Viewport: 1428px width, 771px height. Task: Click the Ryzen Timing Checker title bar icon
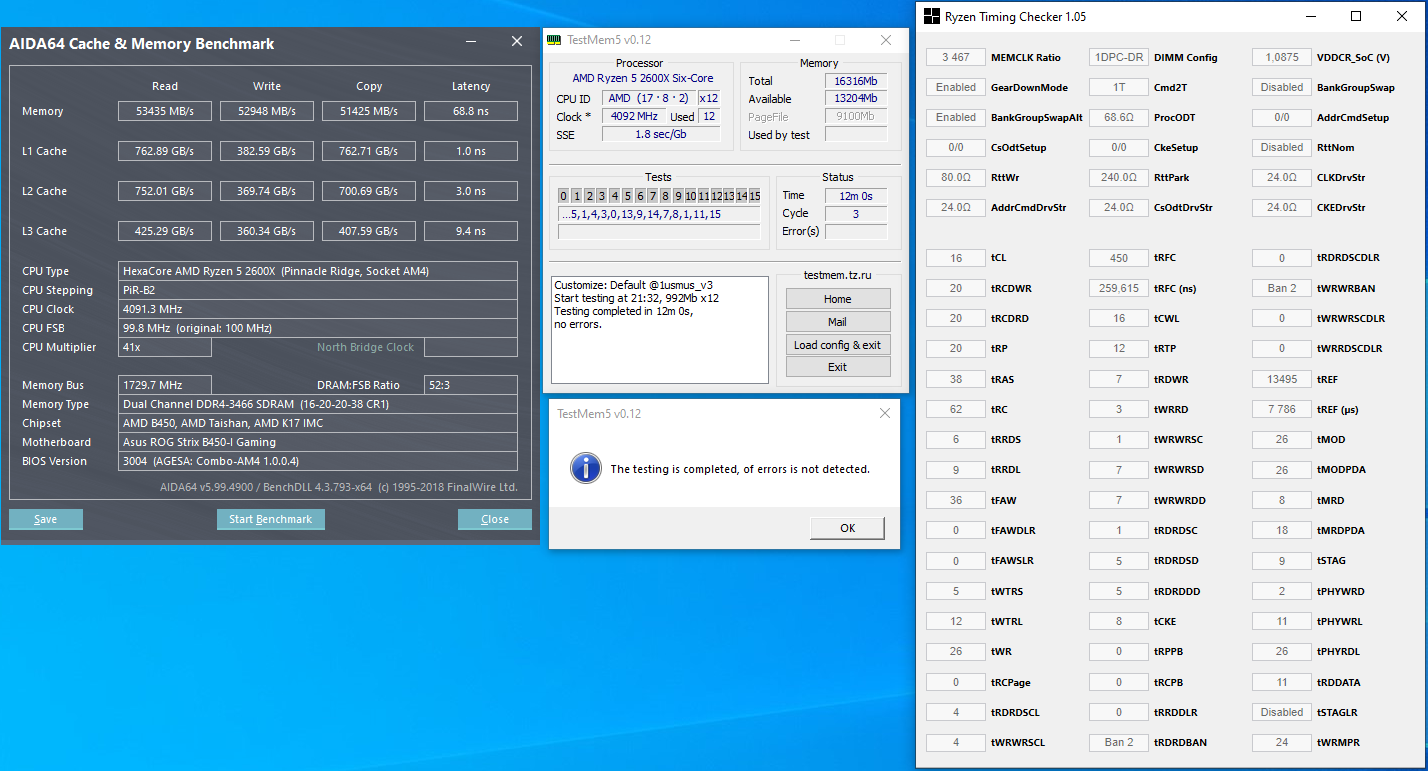point(931,16)
